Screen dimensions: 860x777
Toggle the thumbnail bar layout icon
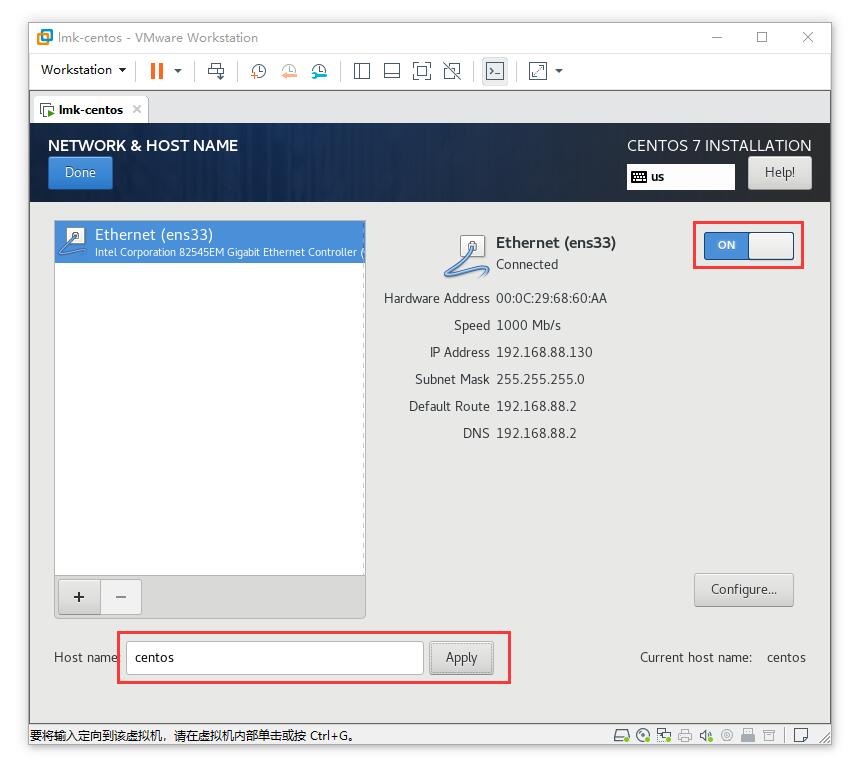click(392, 71)
